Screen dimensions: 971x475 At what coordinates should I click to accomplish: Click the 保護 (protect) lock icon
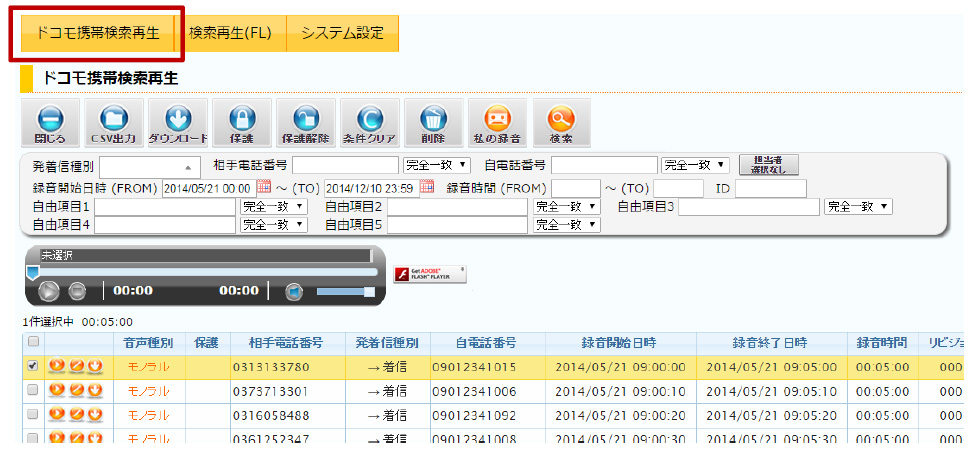(x=242, y=123)
